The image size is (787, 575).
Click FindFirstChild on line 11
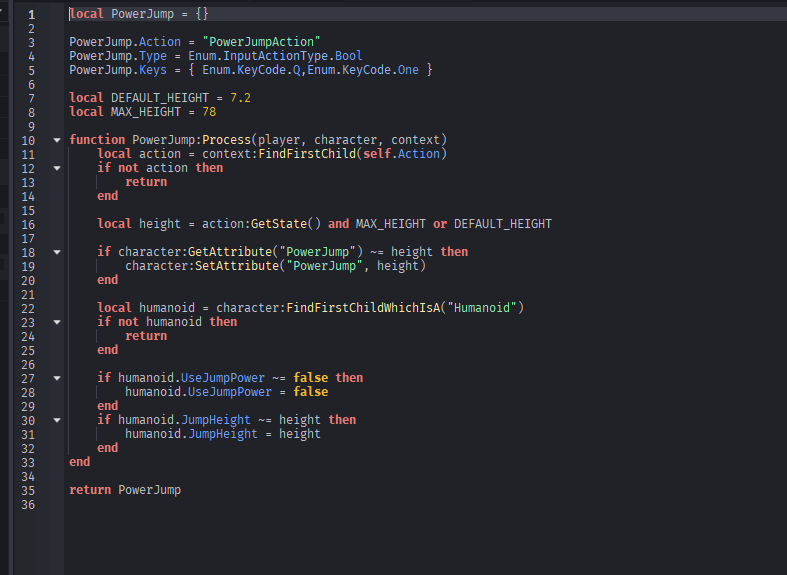[307, 154]
